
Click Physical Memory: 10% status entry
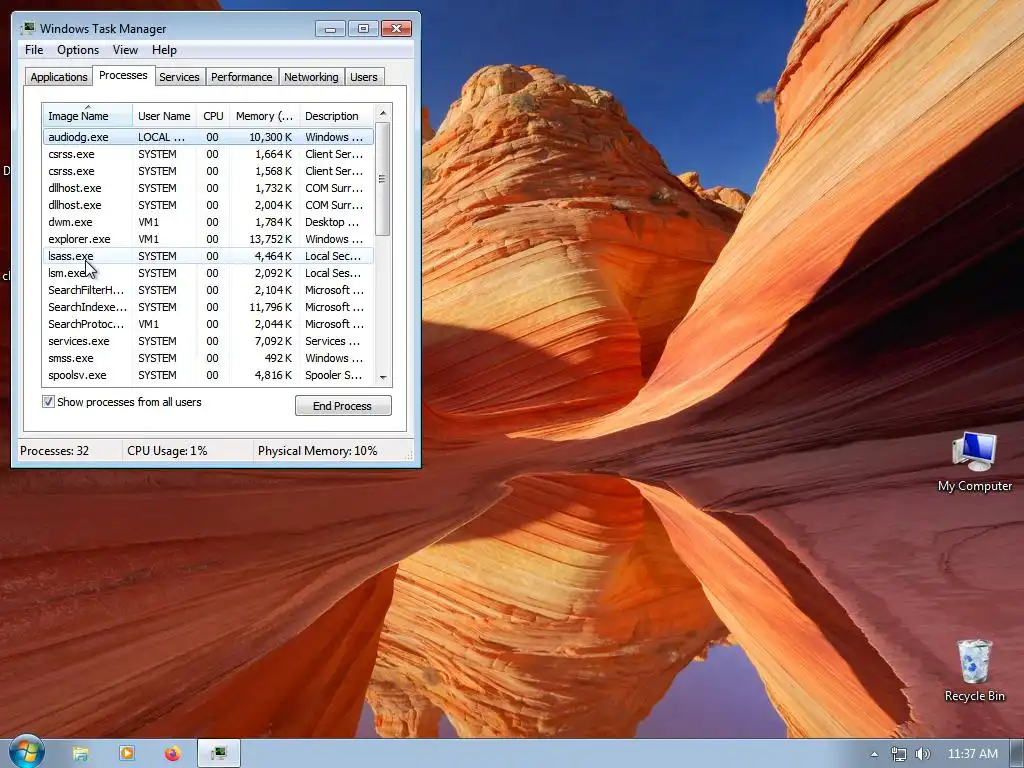(317, 451)
